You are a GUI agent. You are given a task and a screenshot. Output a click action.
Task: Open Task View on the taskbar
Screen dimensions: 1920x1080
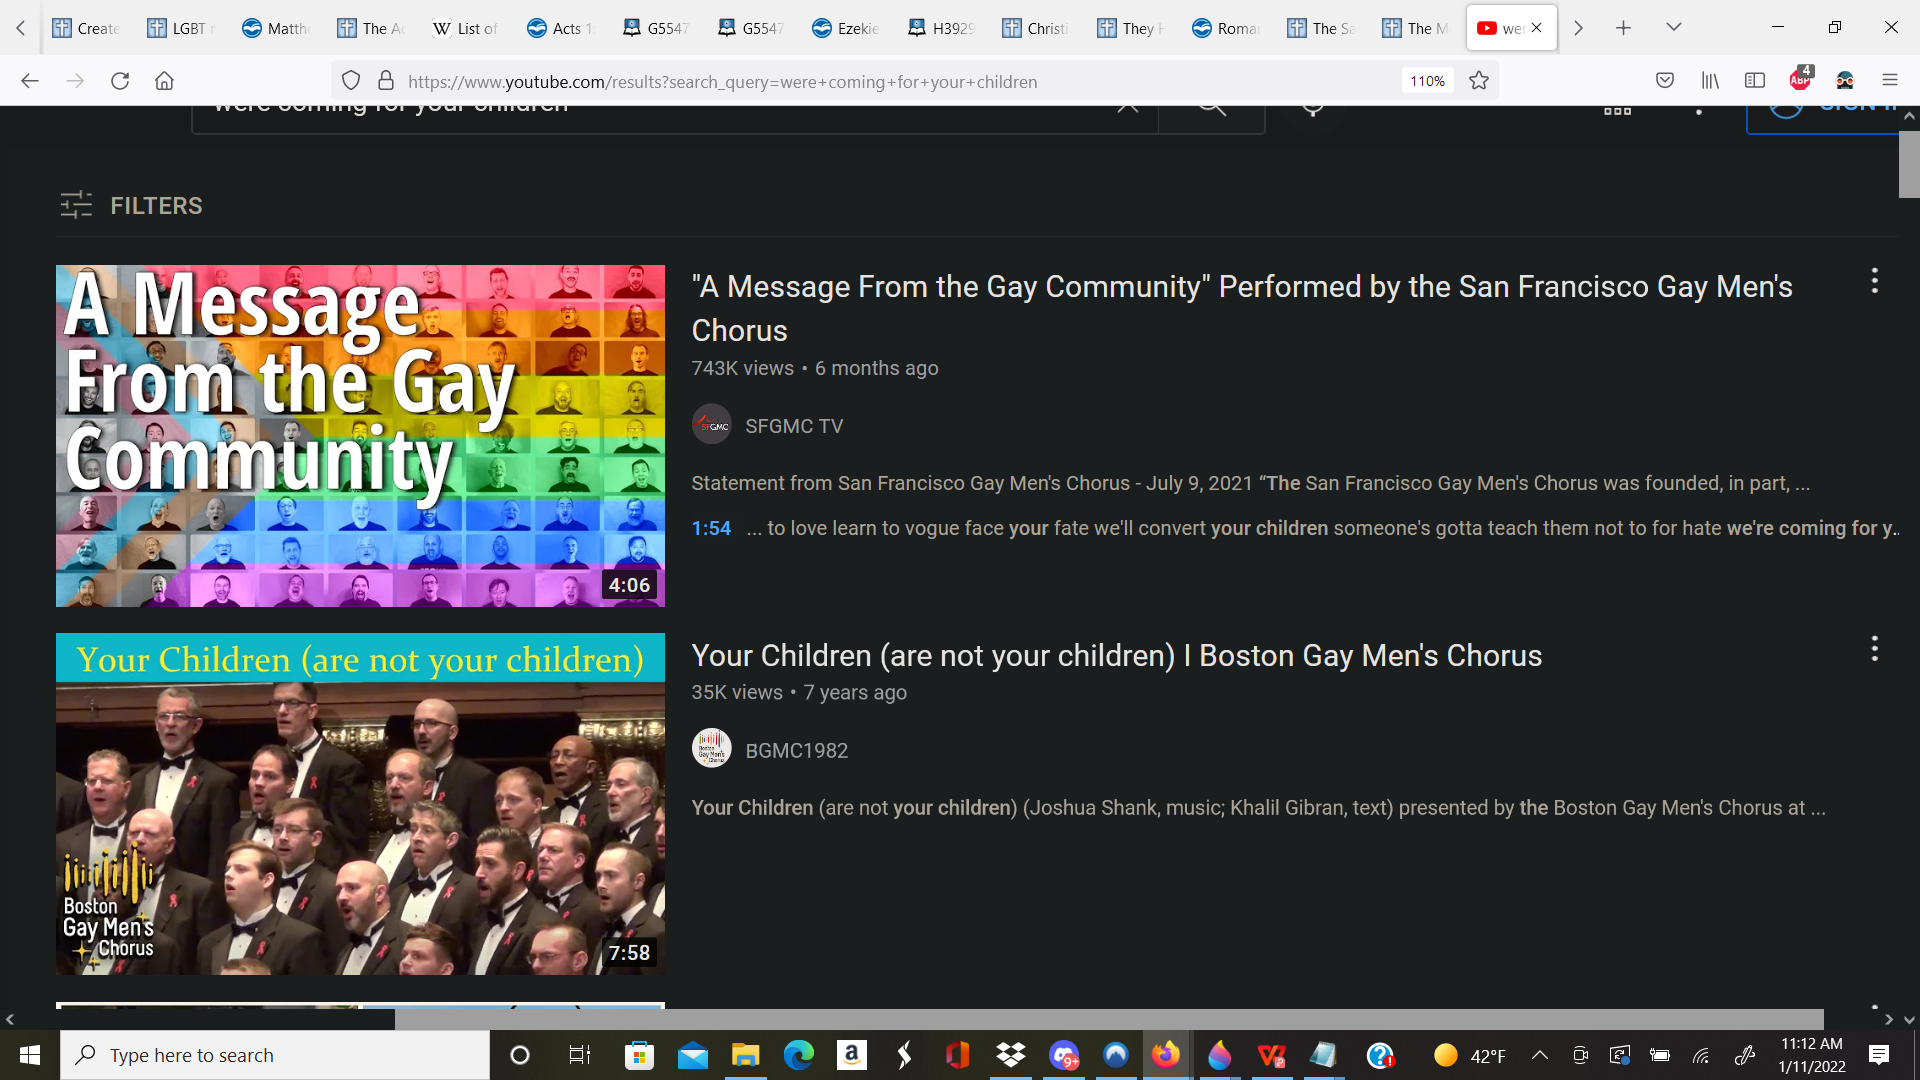pos(580,1055)
